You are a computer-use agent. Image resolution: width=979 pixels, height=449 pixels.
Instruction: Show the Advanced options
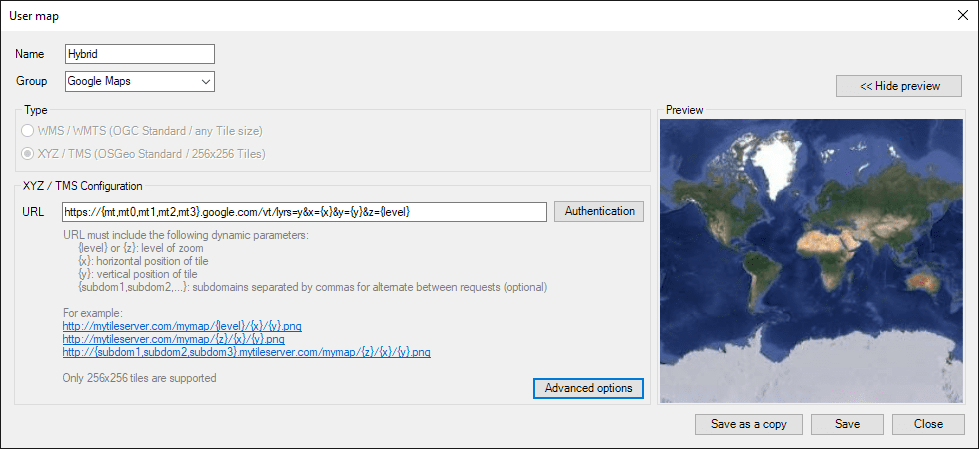tap(588, 388)
